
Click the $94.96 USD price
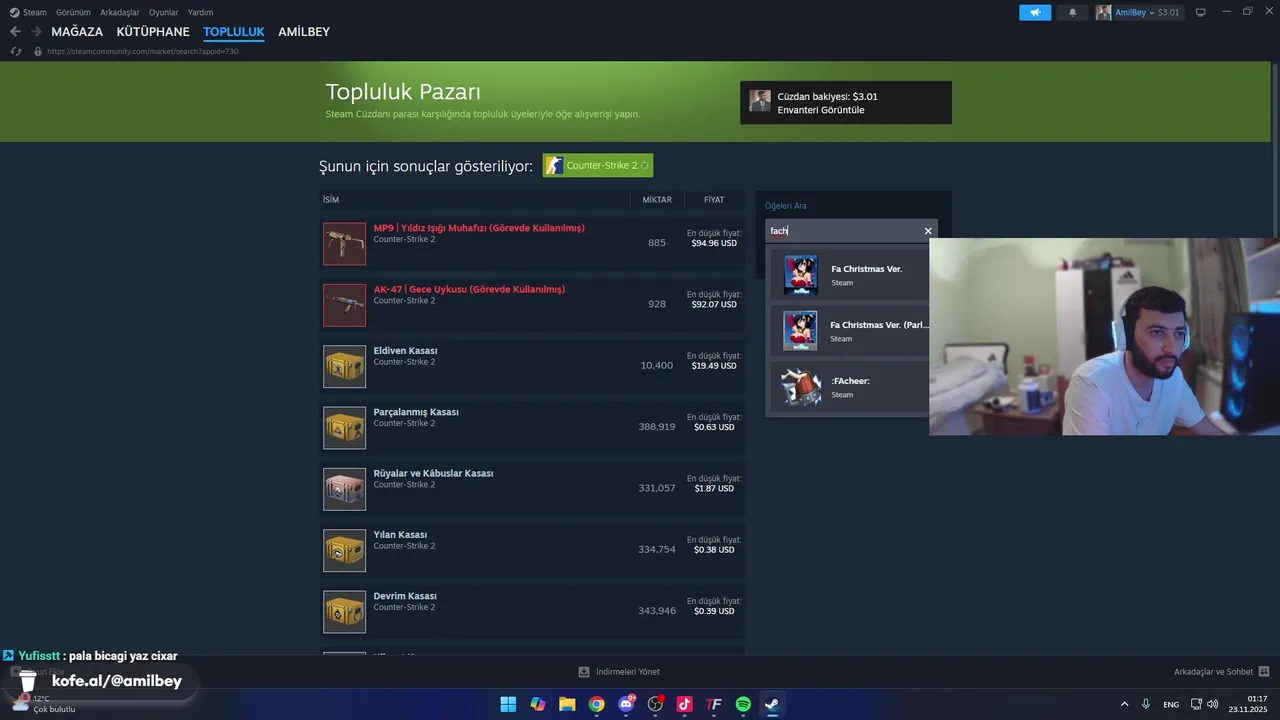coord(714,243)
